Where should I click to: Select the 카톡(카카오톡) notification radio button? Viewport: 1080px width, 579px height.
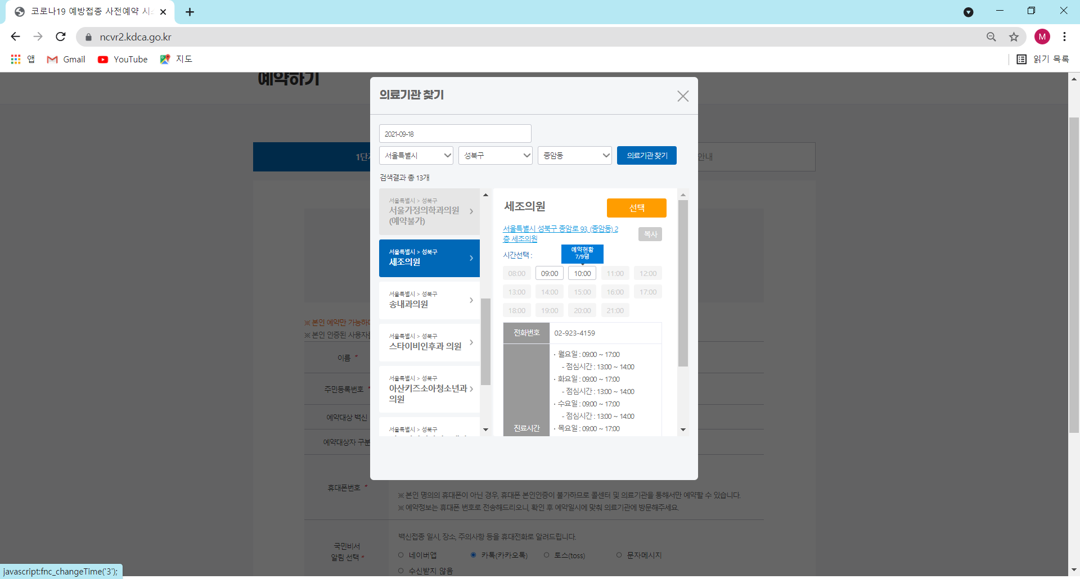(473, 555)
